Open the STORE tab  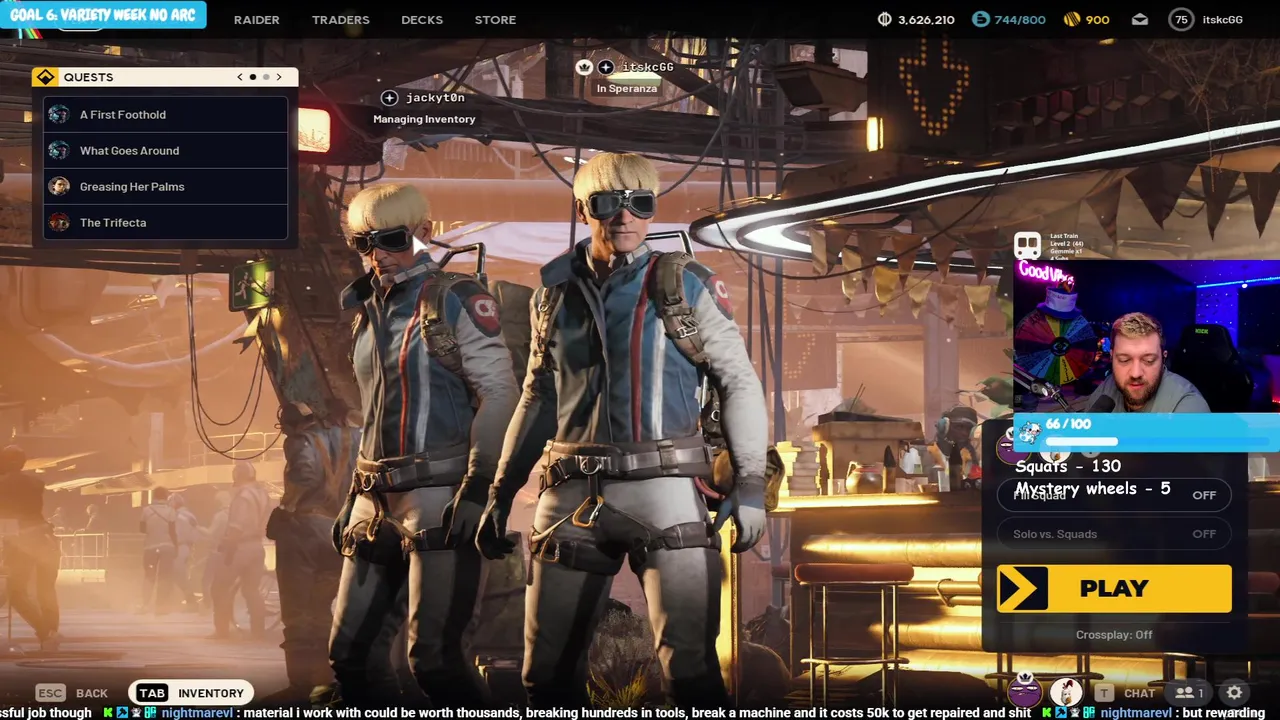pyautogui.click(x=495, y=20)
